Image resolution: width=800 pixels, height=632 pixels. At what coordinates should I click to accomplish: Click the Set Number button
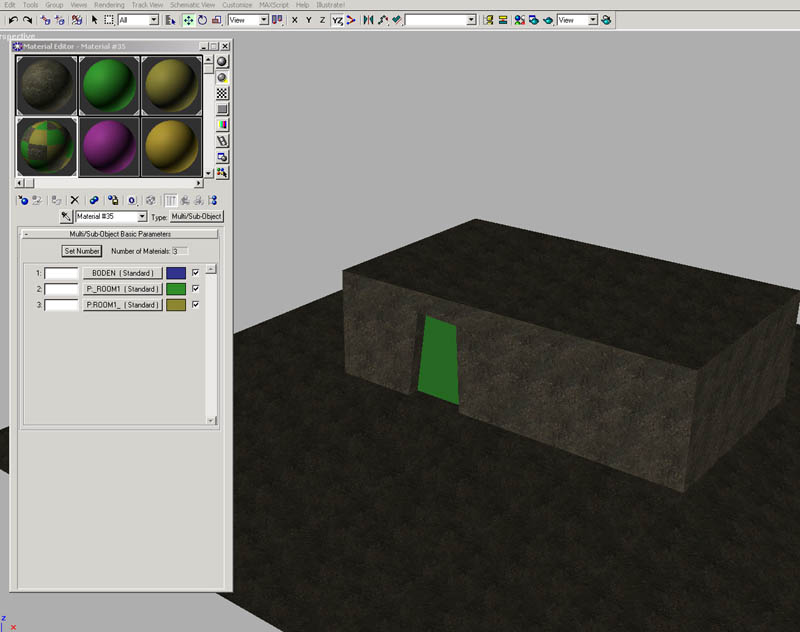click(82, 251)
